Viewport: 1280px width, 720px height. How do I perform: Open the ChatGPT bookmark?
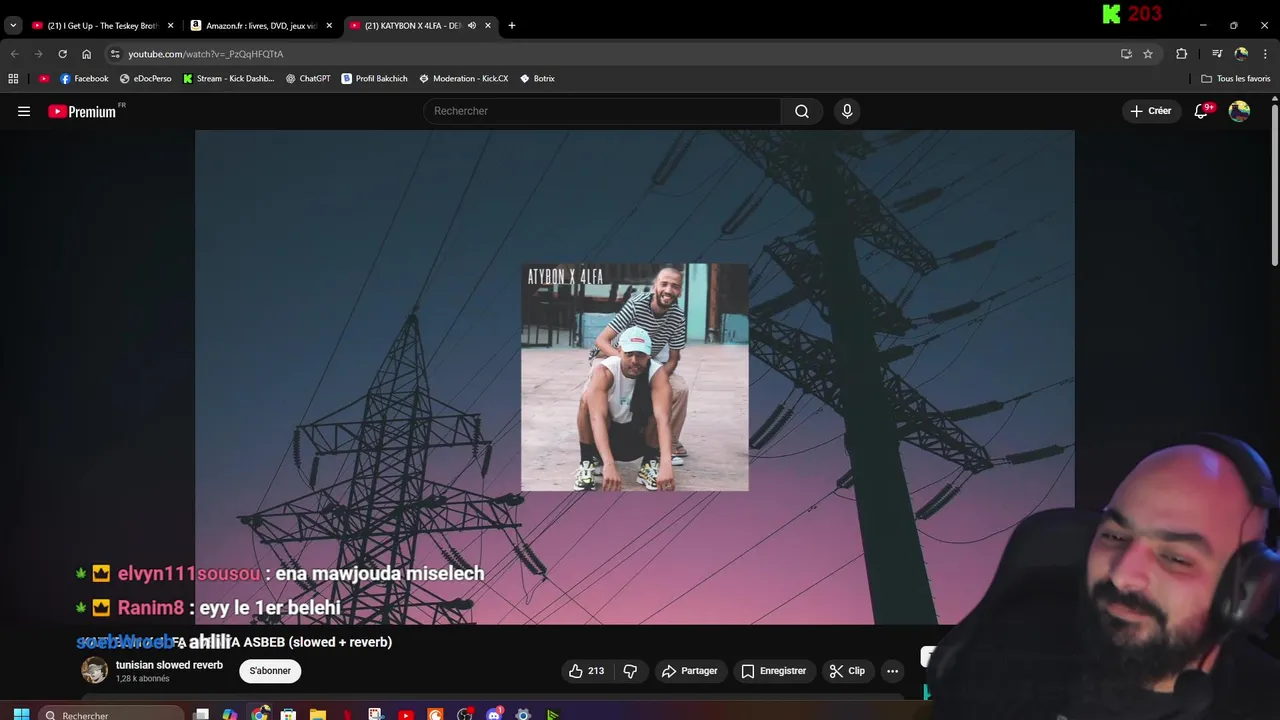(x=308, y=78)
